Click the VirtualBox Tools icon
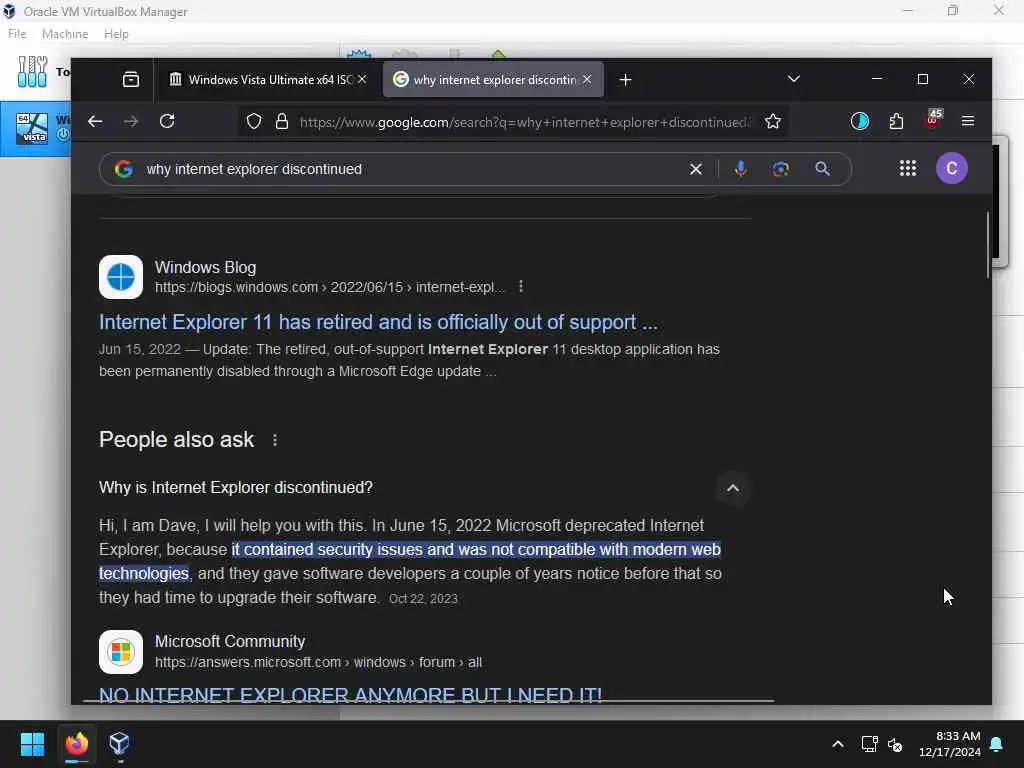 32,71
